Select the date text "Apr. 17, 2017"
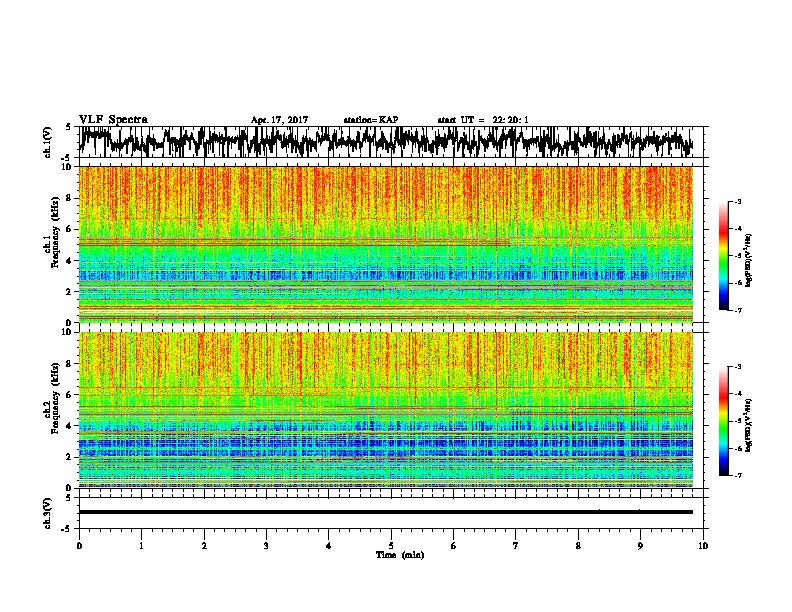 279,120
